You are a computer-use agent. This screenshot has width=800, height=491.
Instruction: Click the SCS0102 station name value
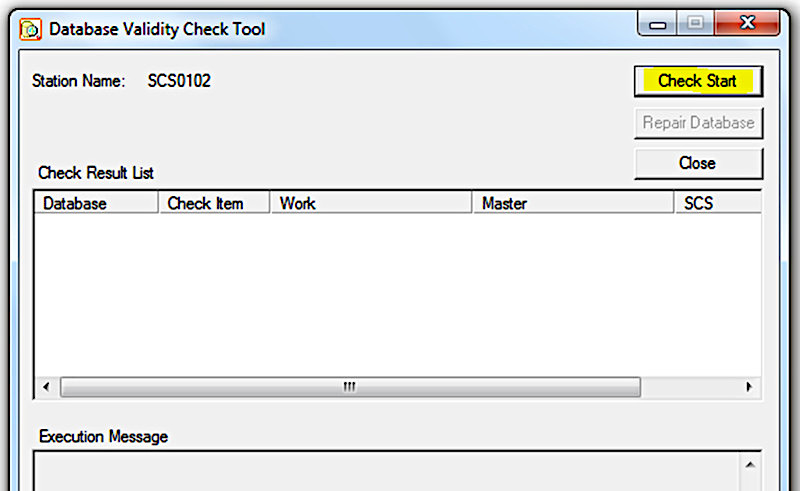click(179, 81)
